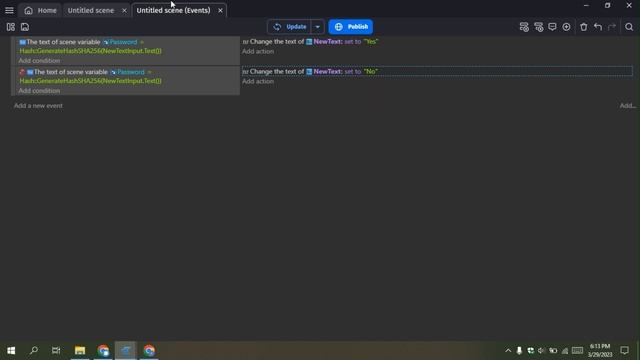Click Add condition in the first event
Screen dimensions: 640x360
point(39,60)
